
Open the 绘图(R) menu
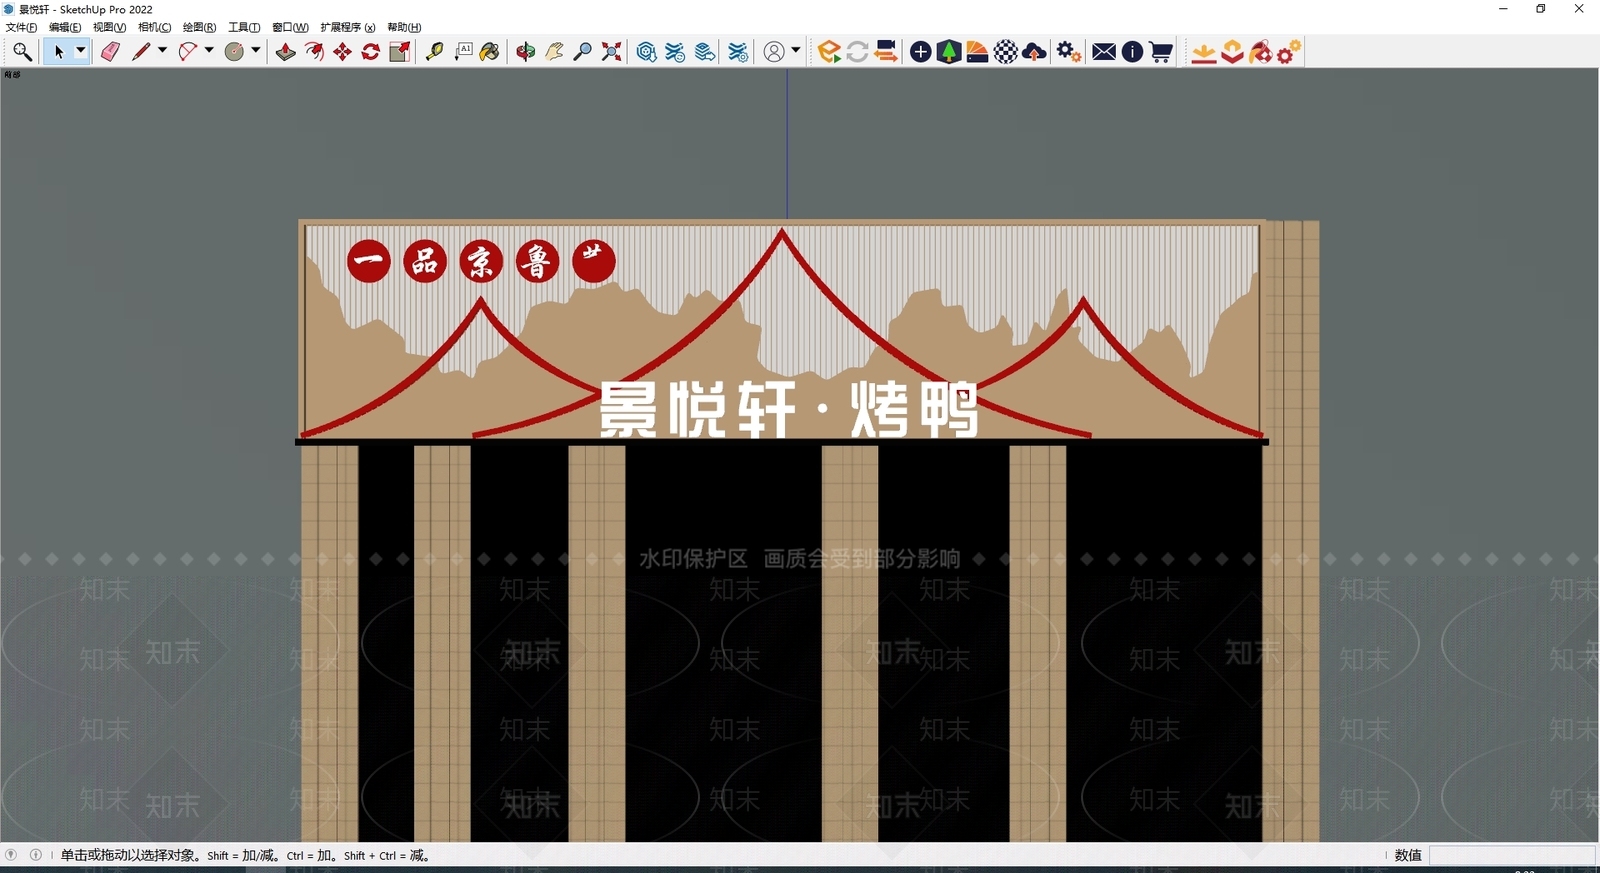[x=199, y=27]
